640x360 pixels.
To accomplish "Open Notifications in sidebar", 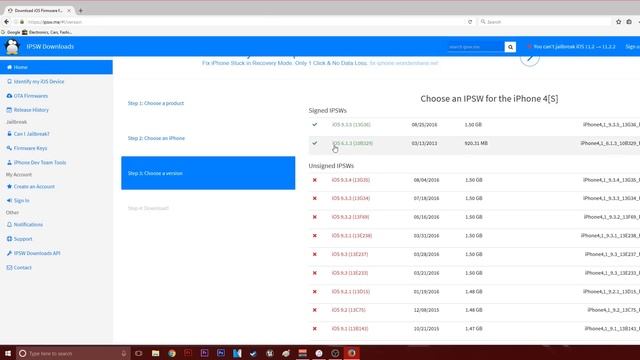I will tap(25, 224).
